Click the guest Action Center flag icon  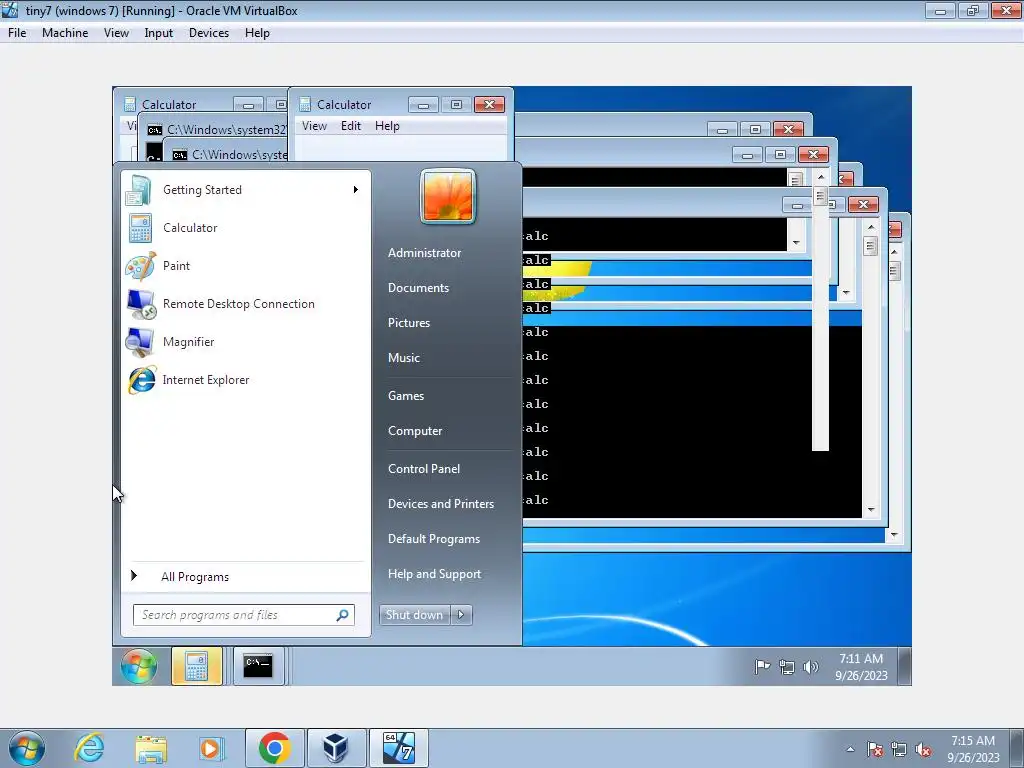pos(761,667)
